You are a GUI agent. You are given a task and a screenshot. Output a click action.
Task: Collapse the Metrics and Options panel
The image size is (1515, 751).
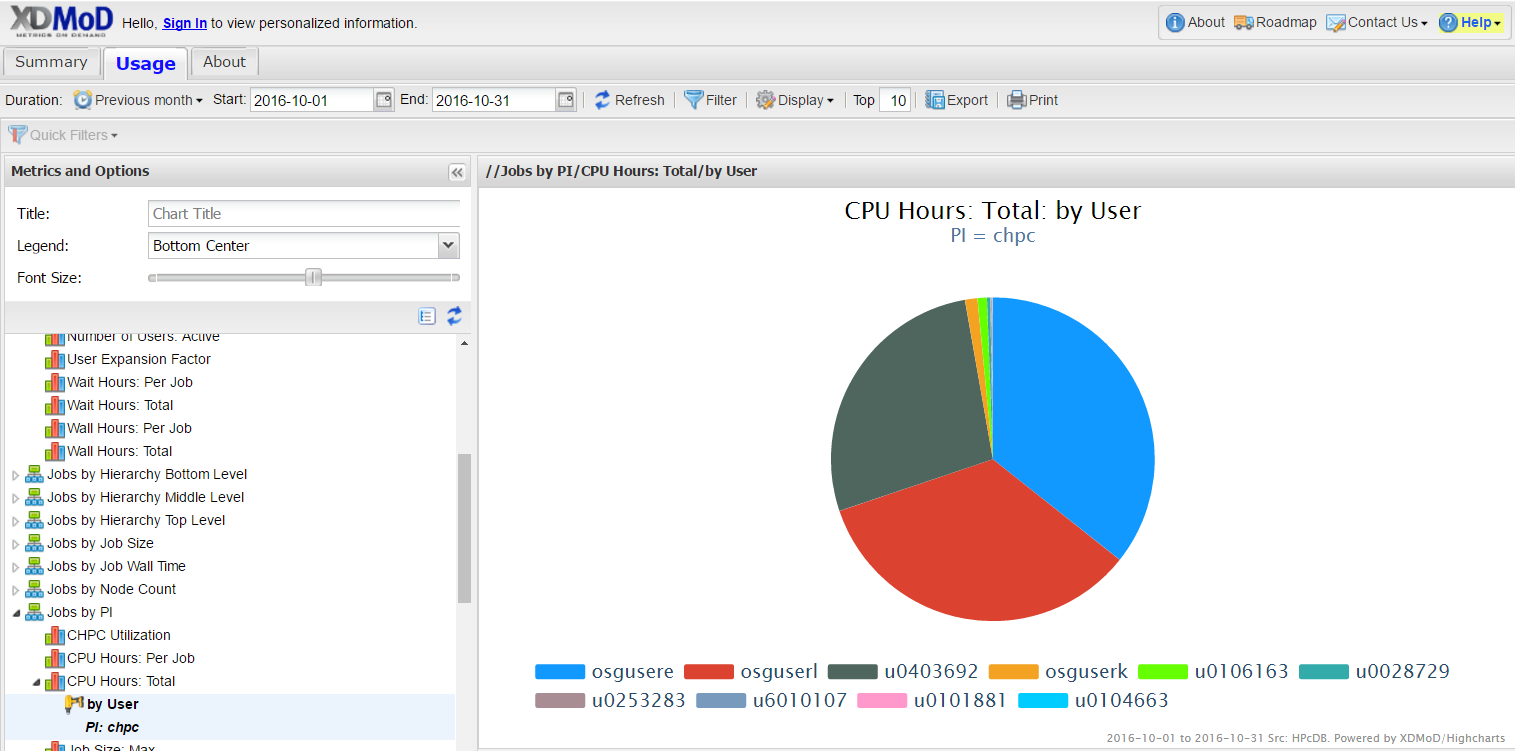click(x=457, y=172)
